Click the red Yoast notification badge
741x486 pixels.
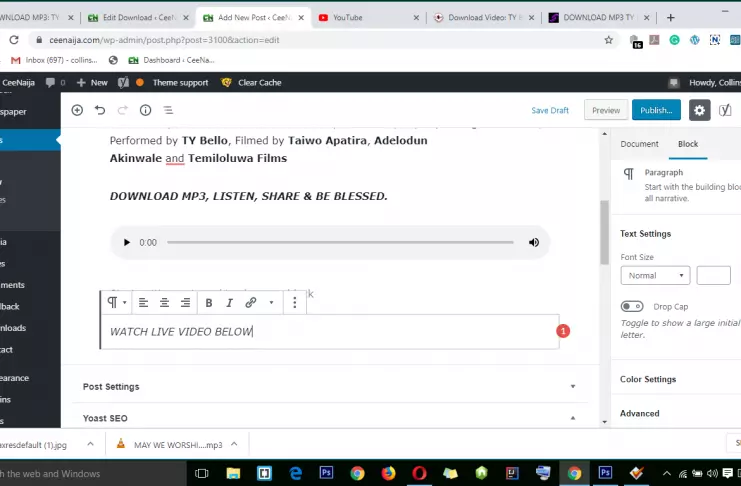563,331
